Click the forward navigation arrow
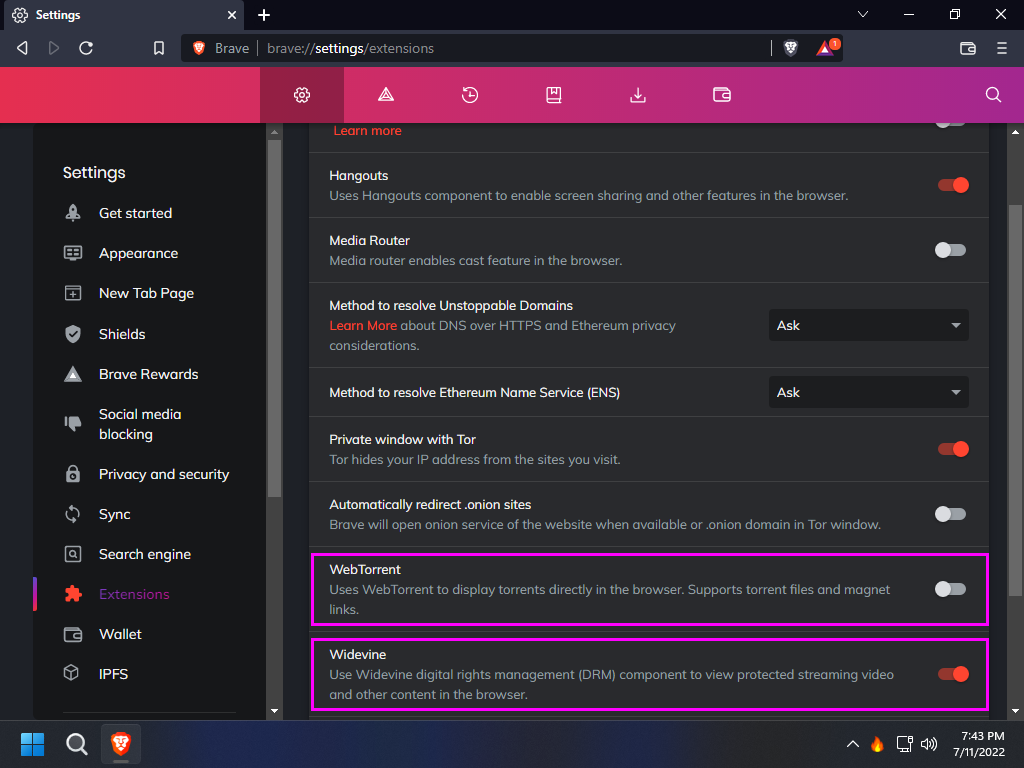The width and height of the screenshot is (1024, 768). click(54, 48)
